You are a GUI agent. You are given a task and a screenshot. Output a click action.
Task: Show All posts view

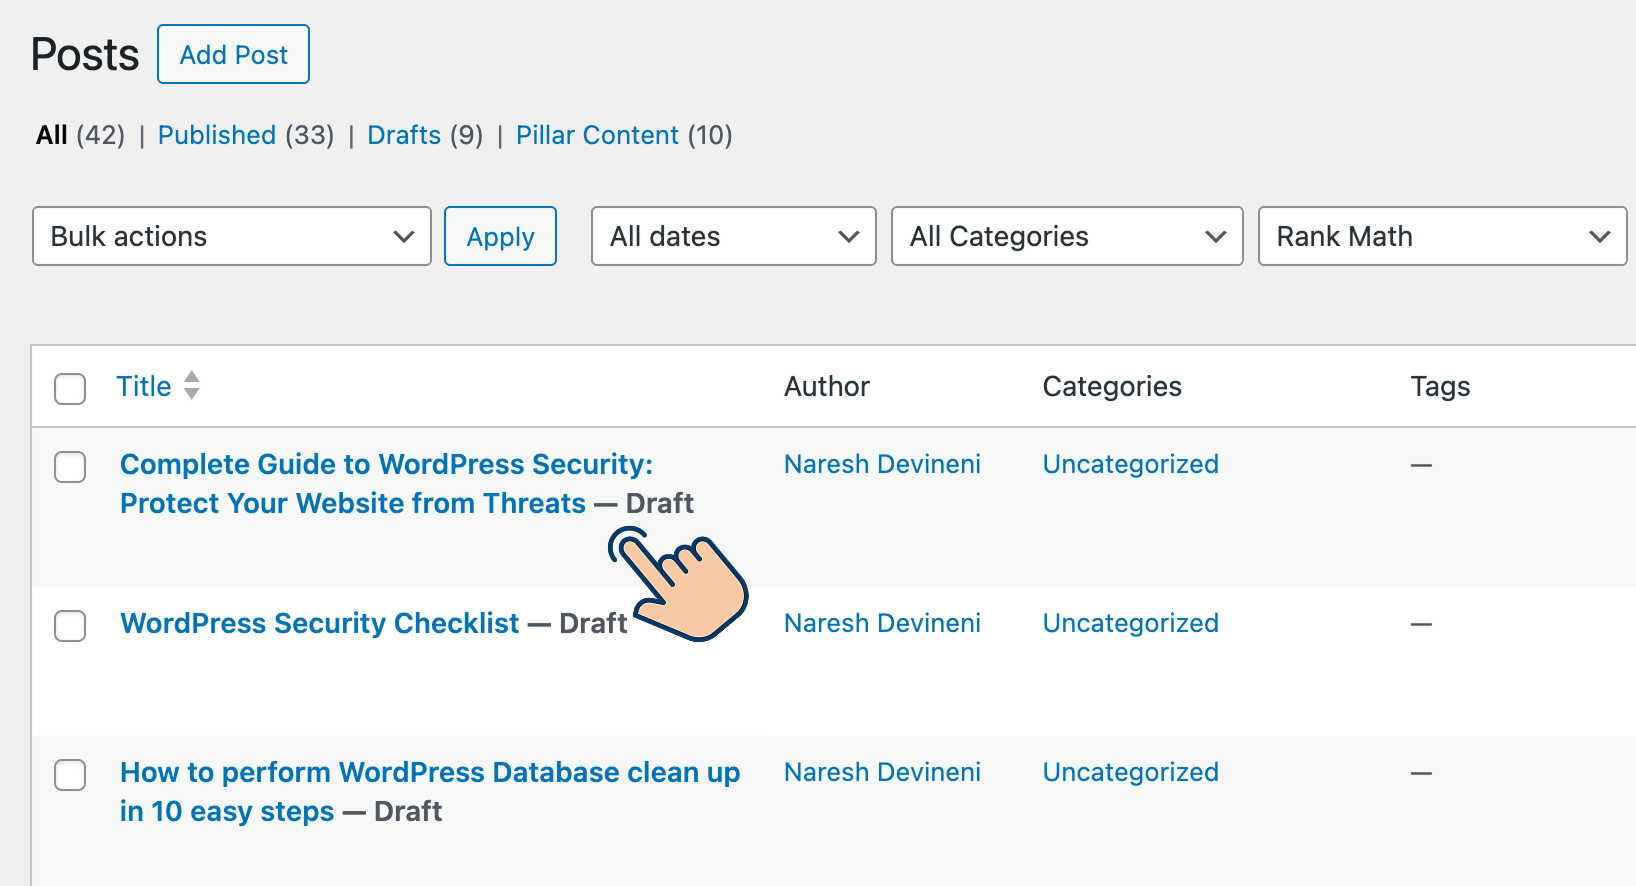point(52,135)
